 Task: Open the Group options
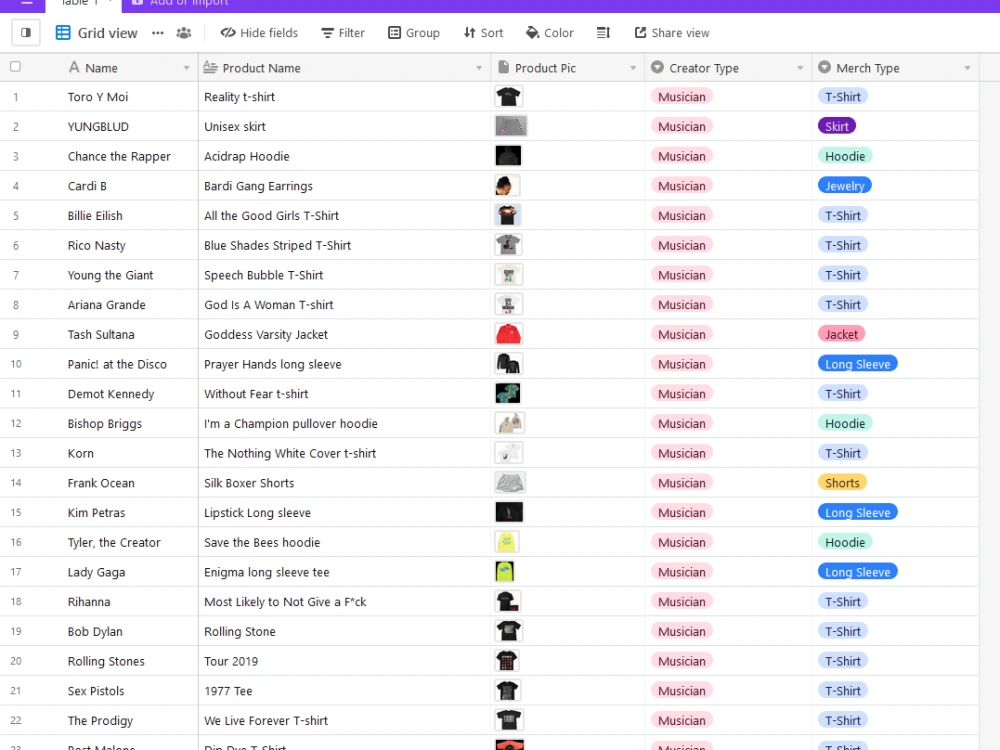(x=414, y=33)
